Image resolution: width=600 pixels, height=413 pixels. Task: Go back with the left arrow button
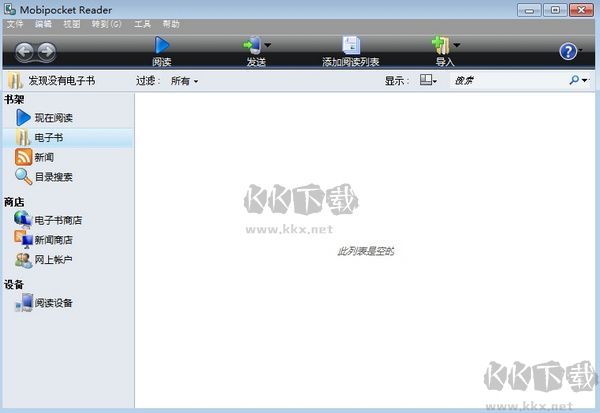click(25, 52)
